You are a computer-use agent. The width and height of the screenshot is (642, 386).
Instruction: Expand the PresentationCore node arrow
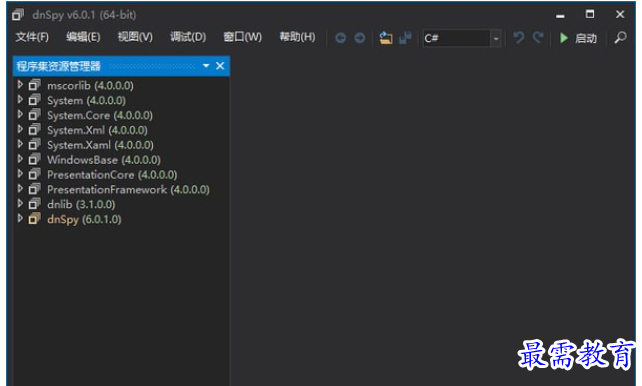(x=20, y=174)
